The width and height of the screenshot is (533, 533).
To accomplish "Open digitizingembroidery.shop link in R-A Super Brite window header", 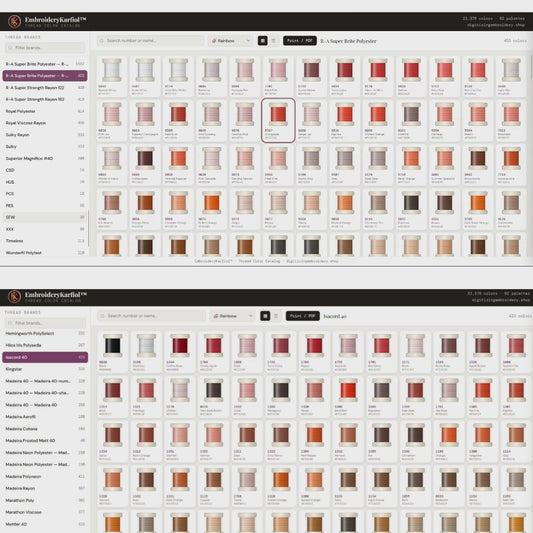I will [496, 25].
